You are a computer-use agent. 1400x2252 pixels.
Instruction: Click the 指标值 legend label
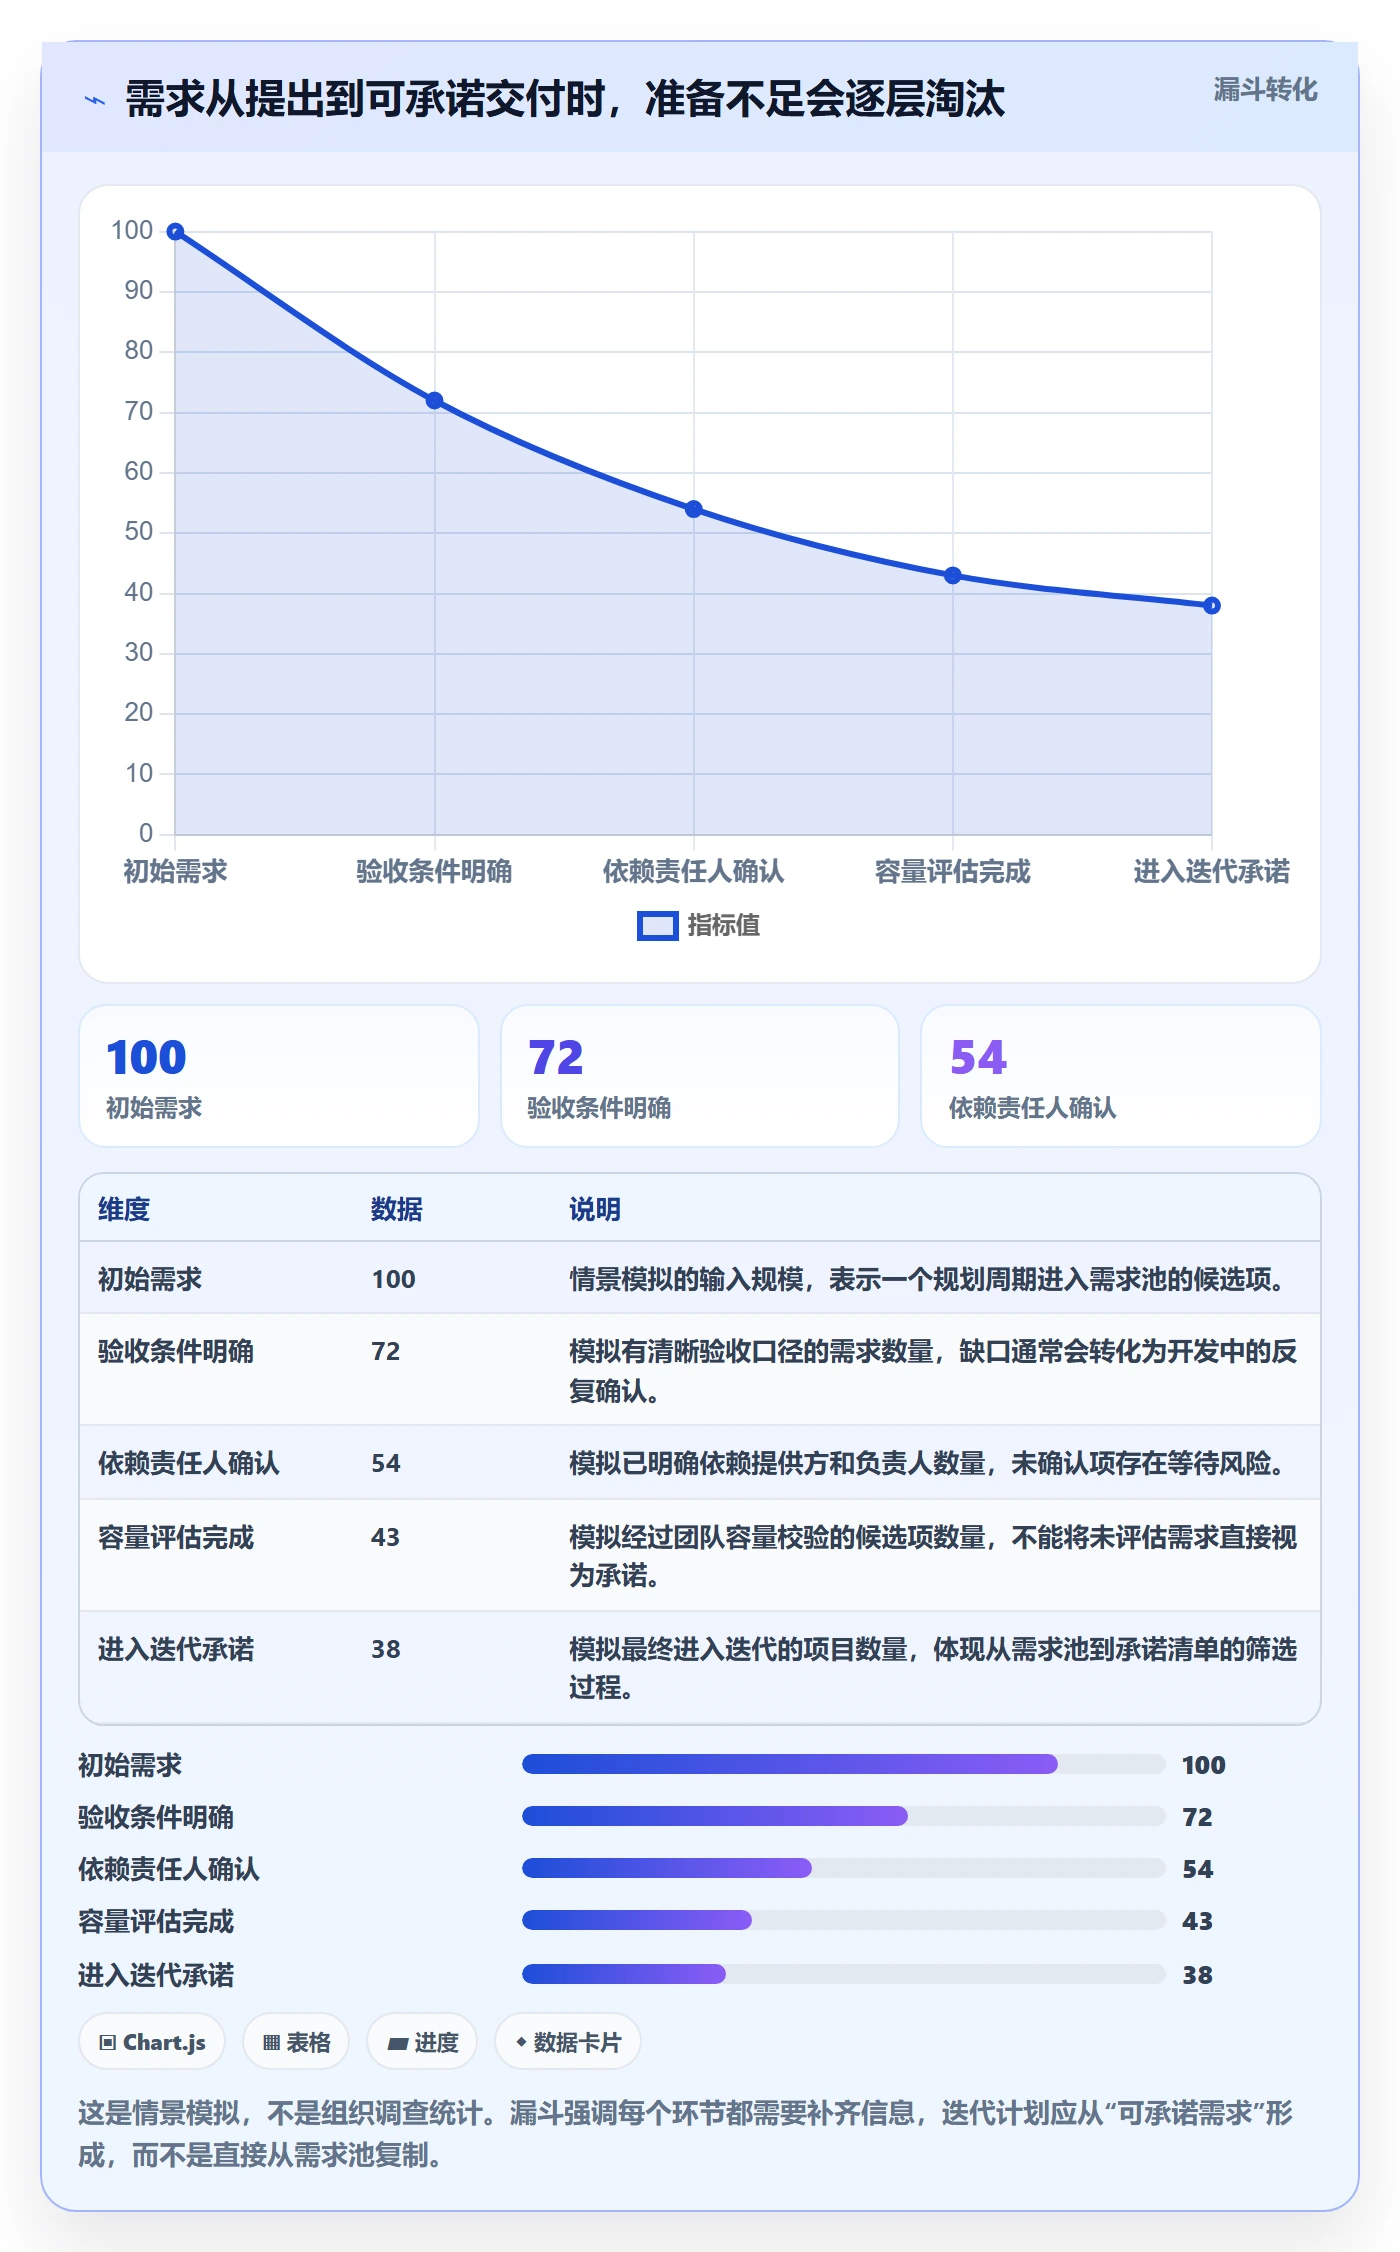[x=724, y=926]
